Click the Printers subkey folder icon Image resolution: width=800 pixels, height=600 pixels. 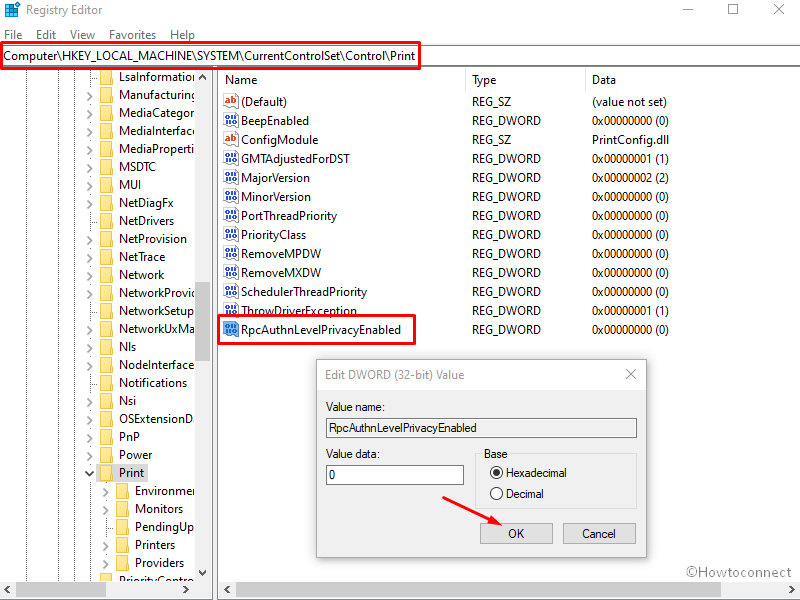tap(122, 544)
